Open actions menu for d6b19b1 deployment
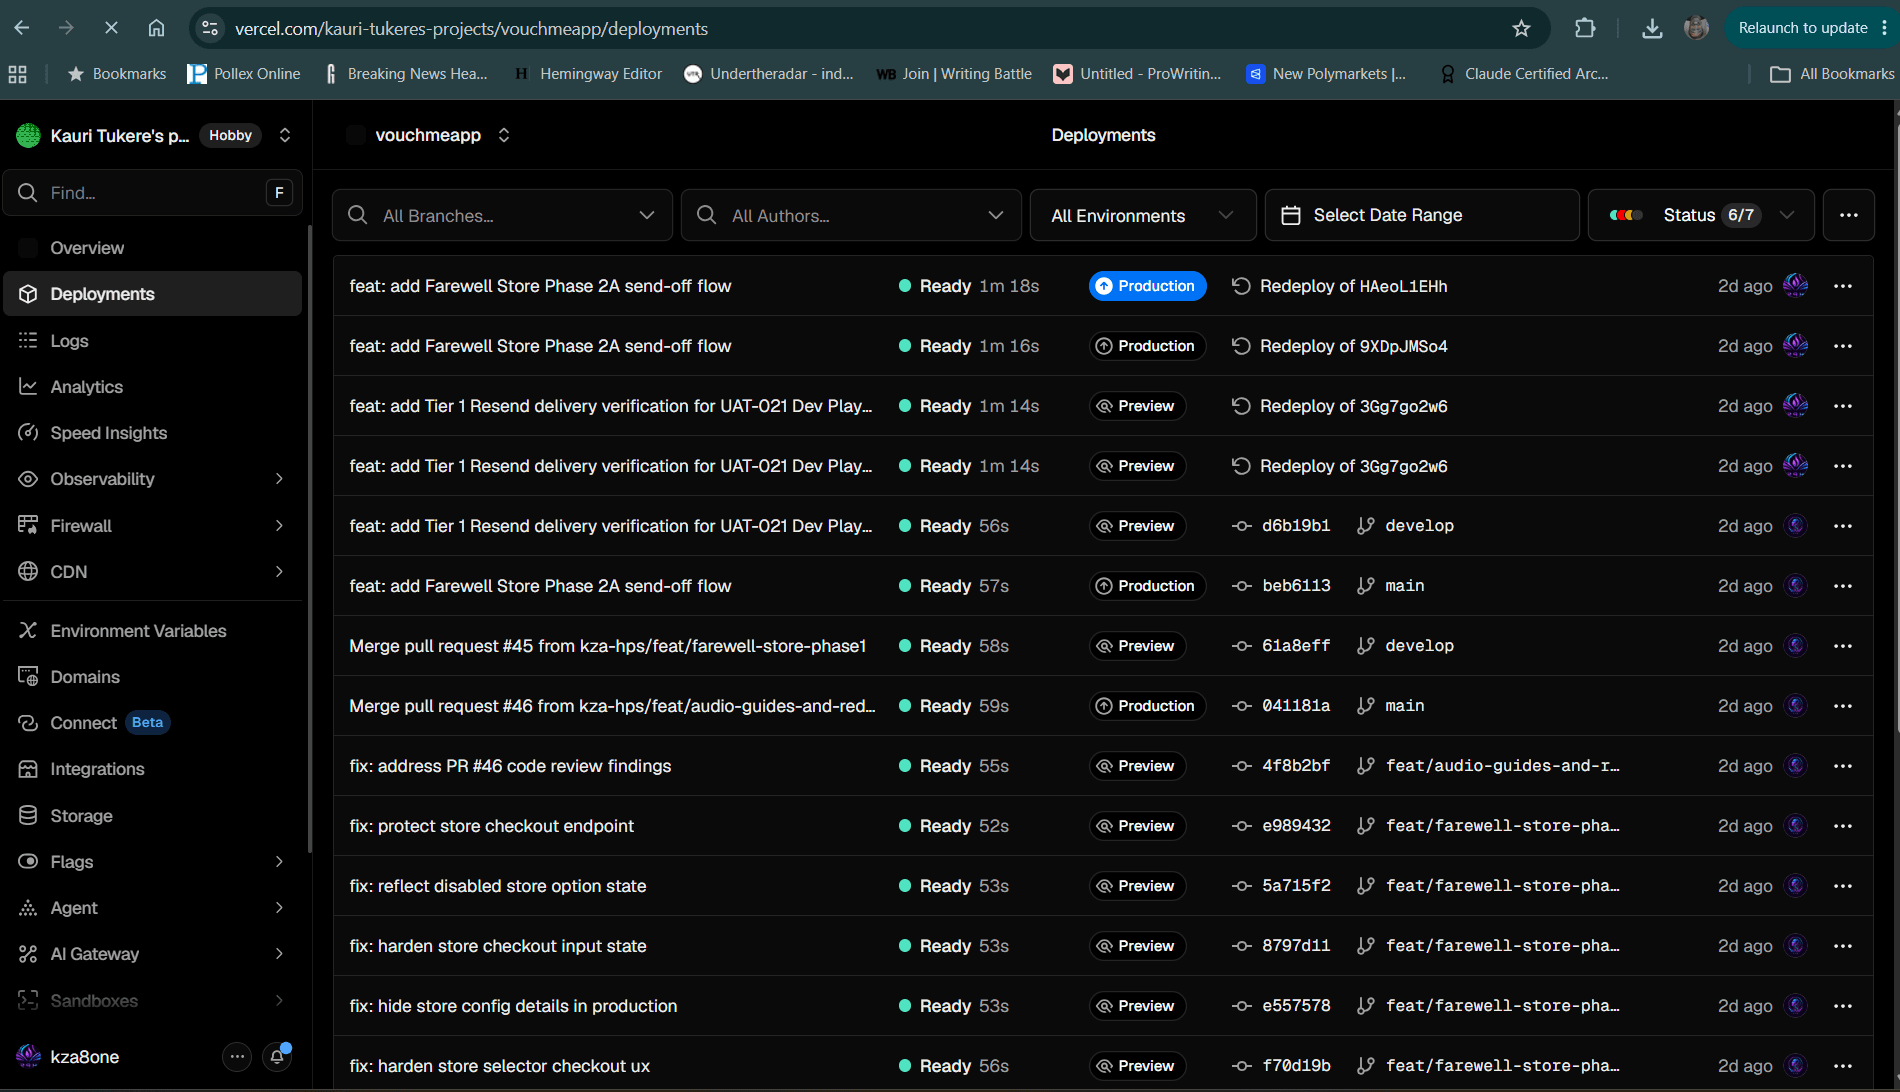Screen dimensions: 1900x1092 (x=1843, y=526)
